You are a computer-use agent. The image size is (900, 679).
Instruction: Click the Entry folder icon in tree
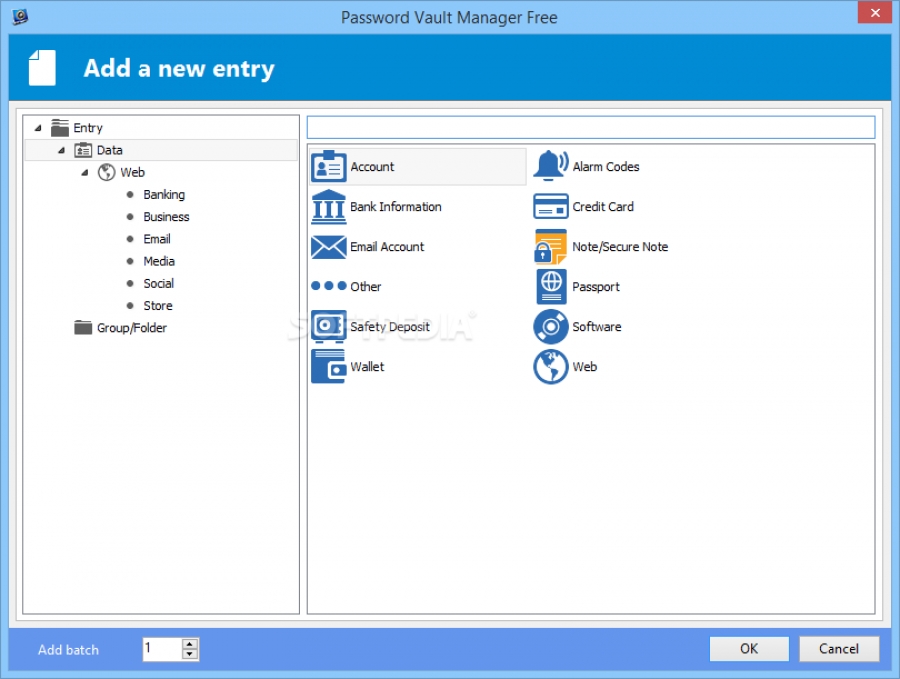tap(60, 127)
